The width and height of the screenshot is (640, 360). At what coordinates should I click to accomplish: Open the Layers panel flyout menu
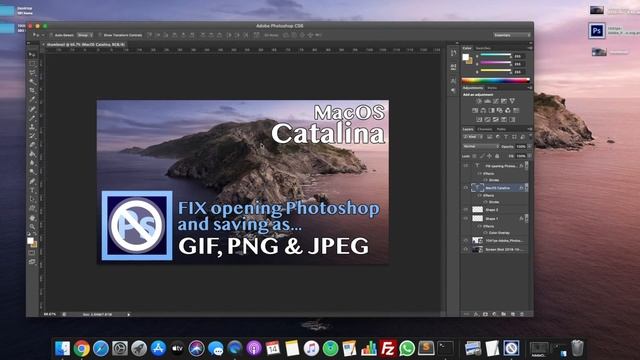[x=530, y=129]
